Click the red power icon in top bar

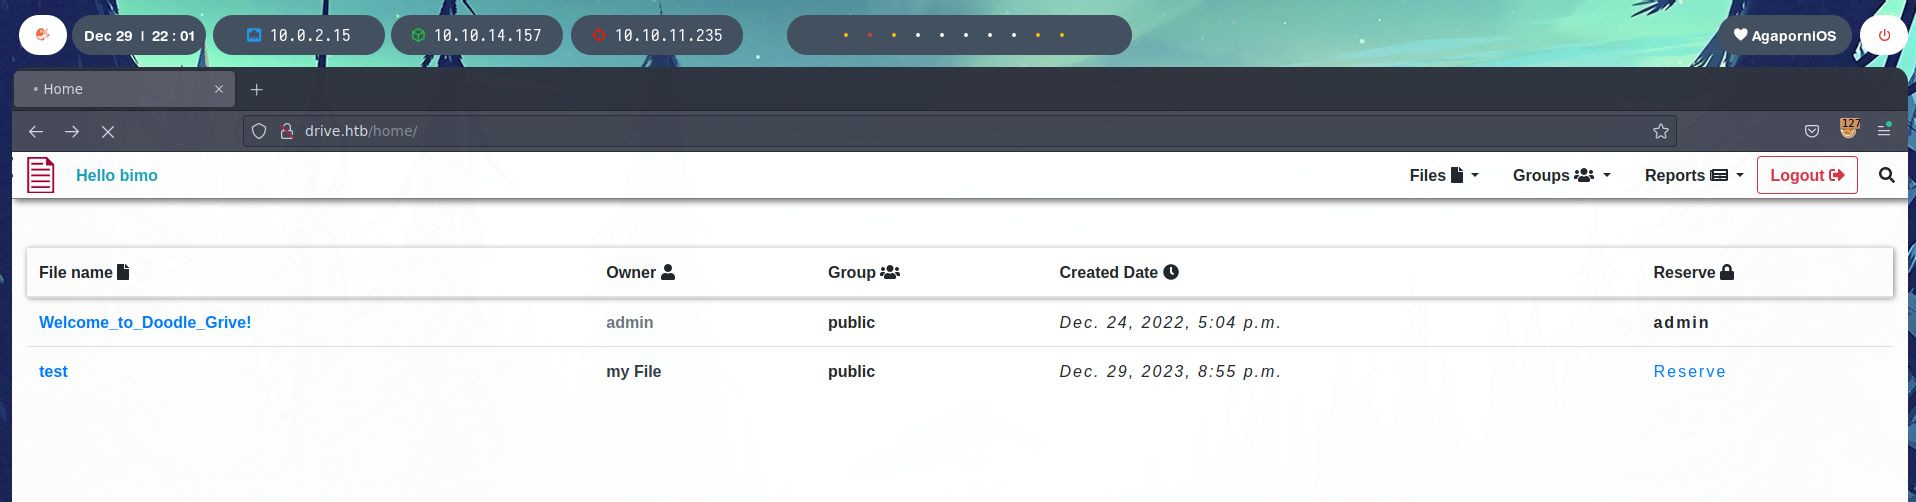point(1884,35)
